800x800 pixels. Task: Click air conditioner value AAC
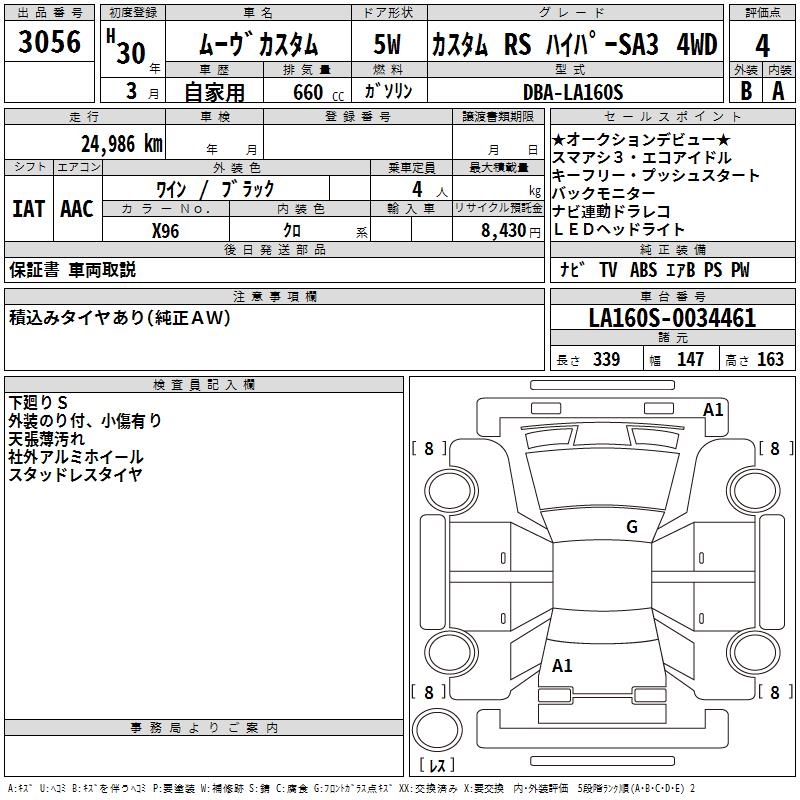click(x=77, y=209)
